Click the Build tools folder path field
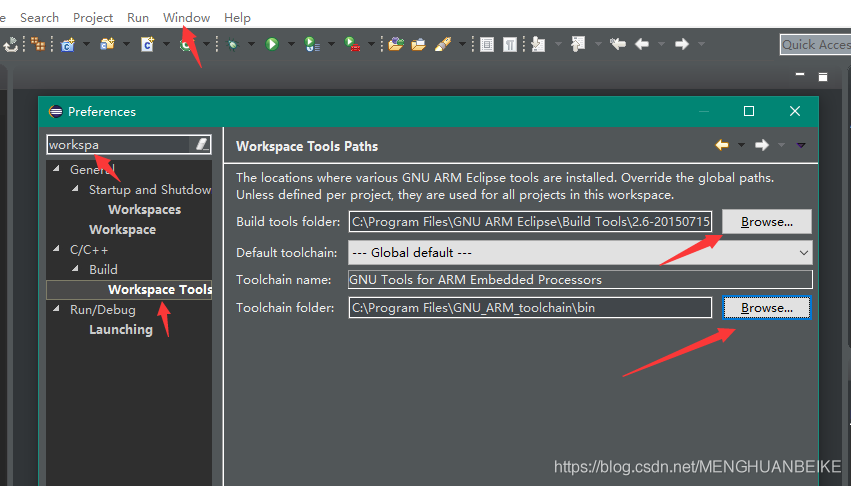The image size is (851, 486). [x=530, y=222]
